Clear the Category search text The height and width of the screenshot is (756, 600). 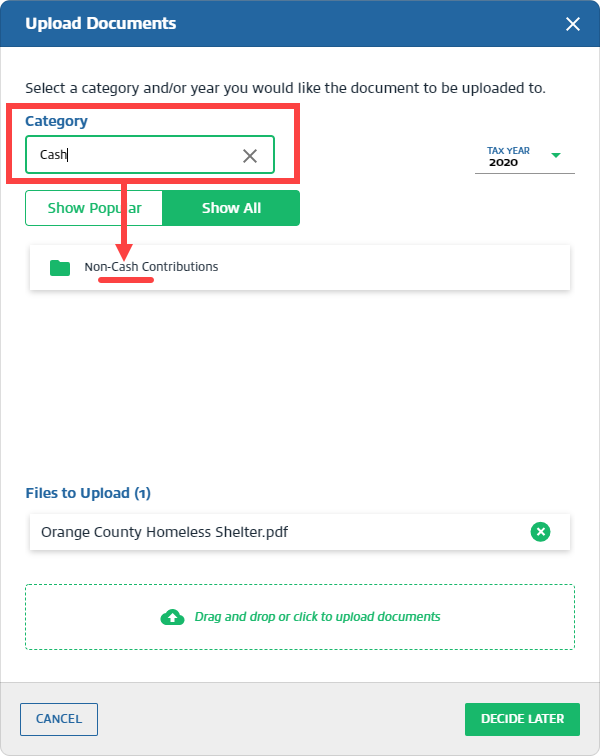click(x=250, y=155)
